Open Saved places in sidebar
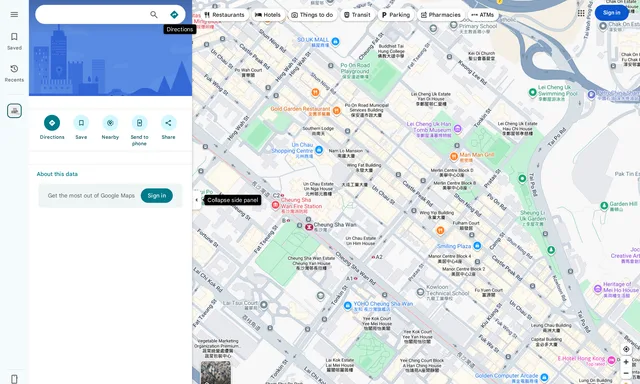Screen dimensions: 640x384 click(x=14, y=41)
